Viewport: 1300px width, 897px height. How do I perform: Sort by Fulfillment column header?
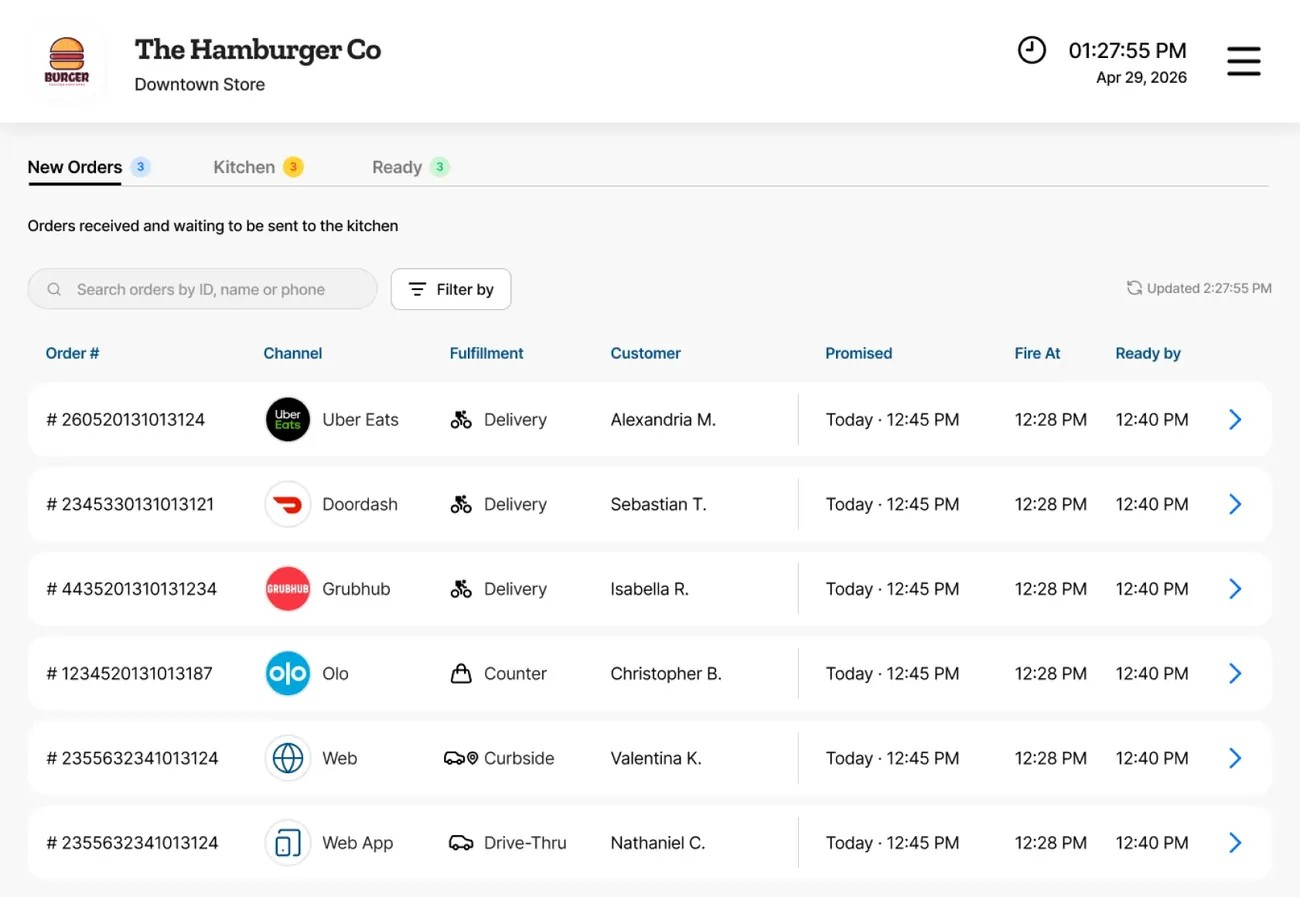coord(487,353)
